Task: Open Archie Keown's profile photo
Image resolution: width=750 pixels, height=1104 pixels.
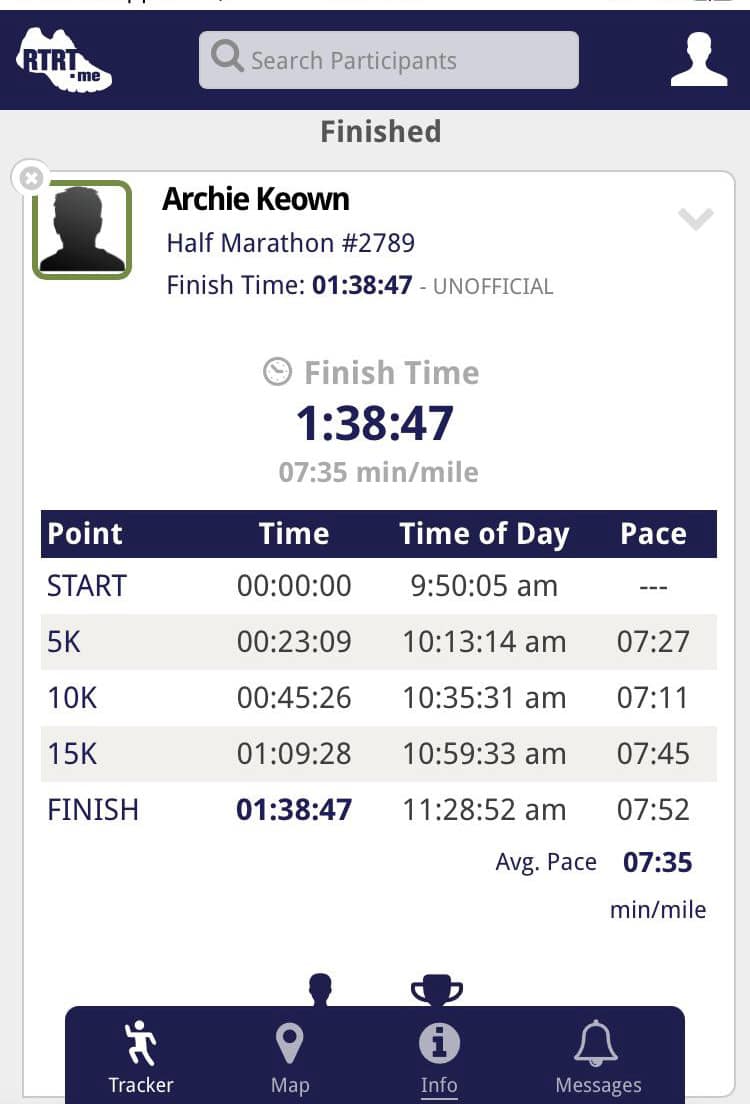Action: (x=82, y=229)
